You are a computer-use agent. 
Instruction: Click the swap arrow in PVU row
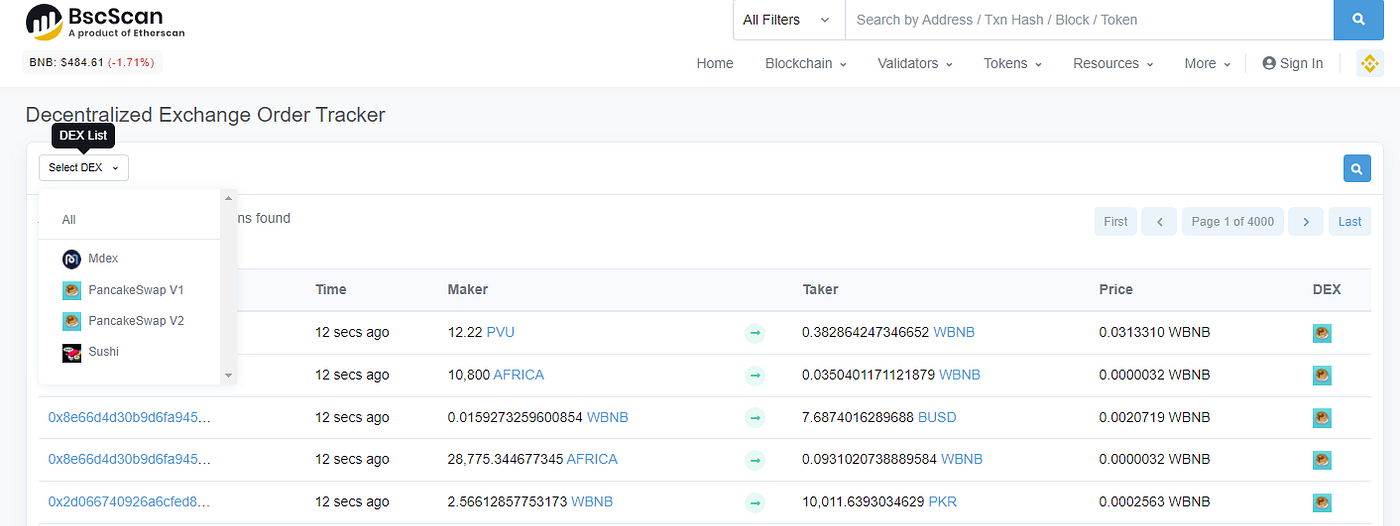[x=755, y=333]
